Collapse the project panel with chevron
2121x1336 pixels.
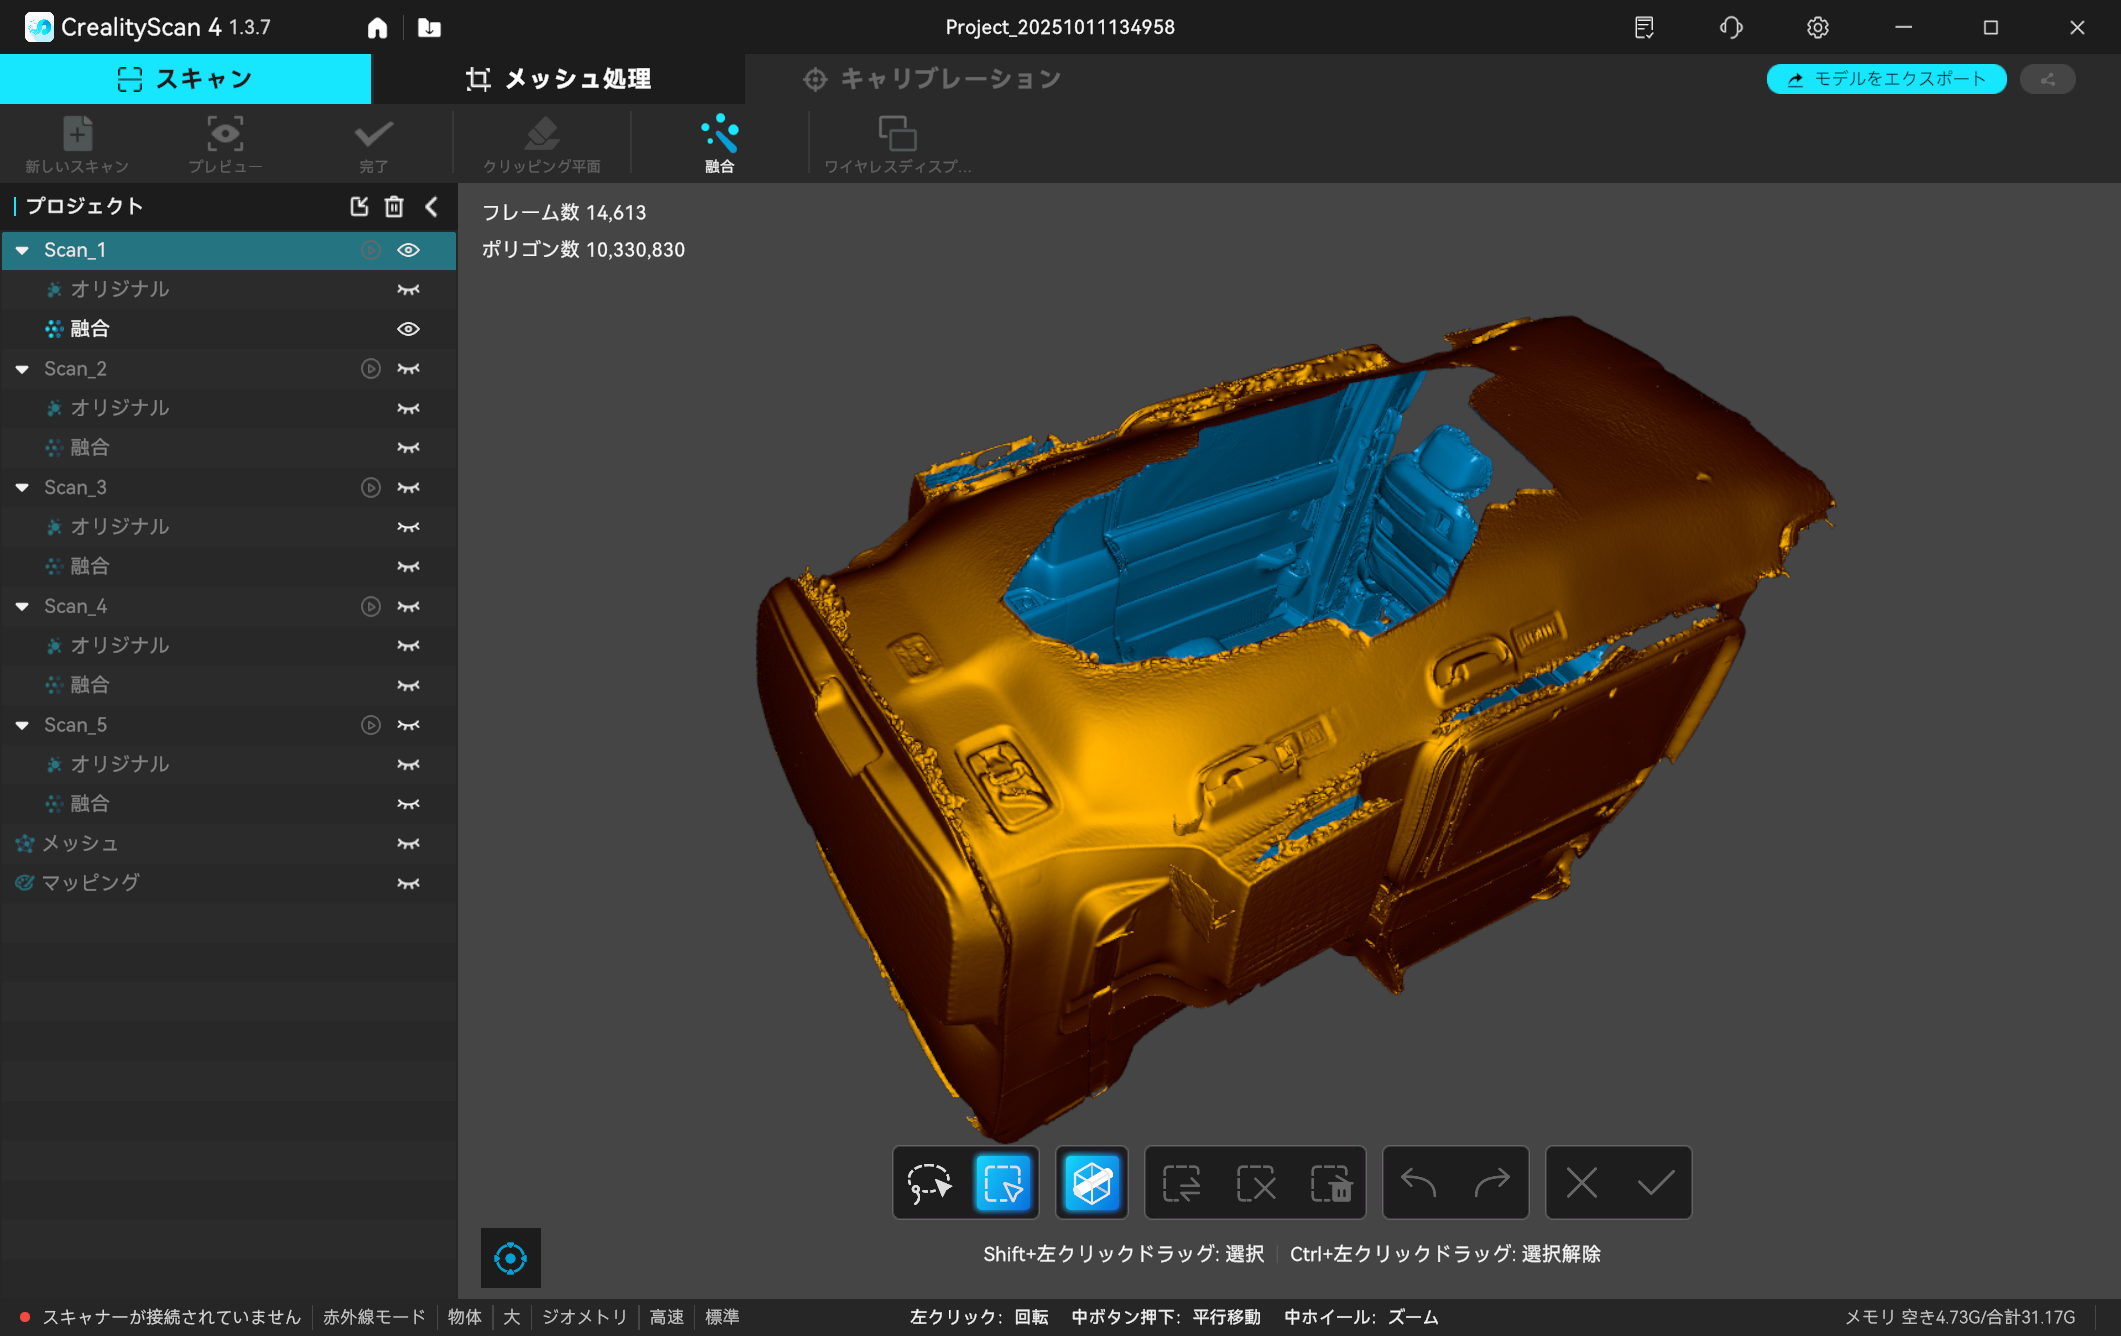(x=432, y=206)
